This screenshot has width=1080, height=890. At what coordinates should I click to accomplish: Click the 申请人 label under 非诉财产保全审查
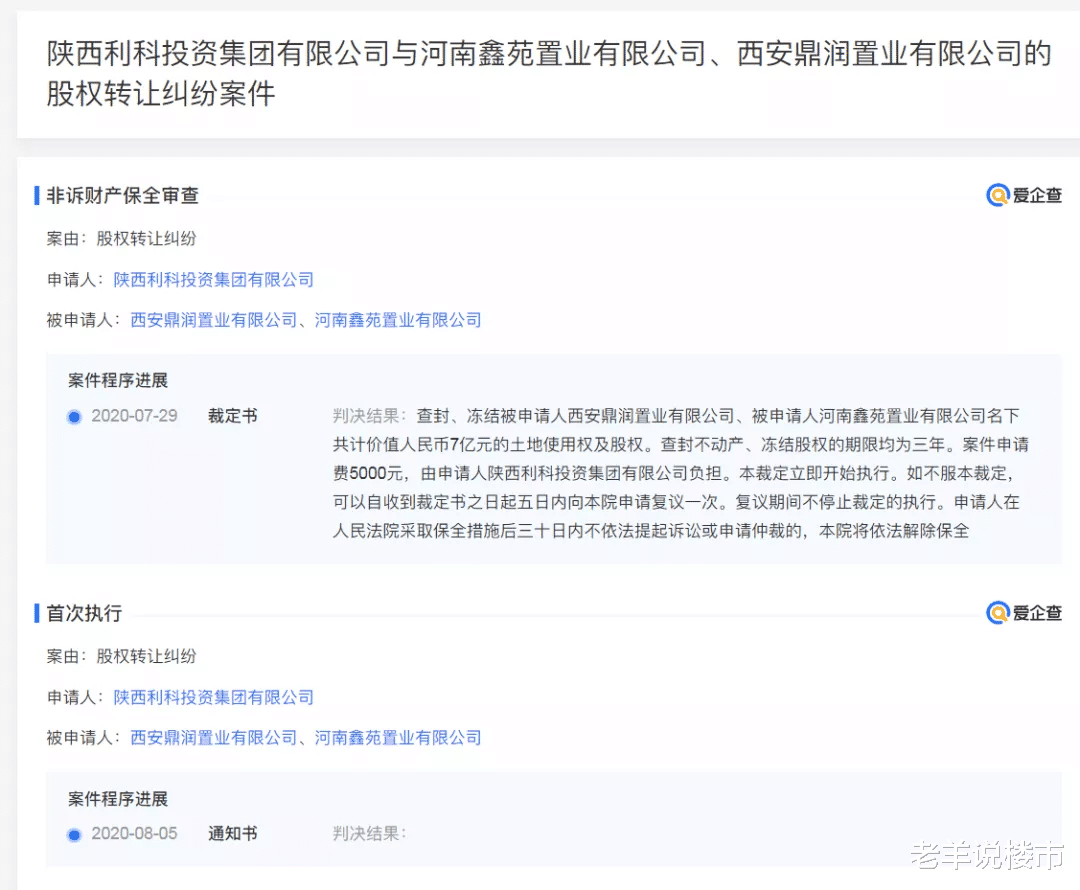(74, 280)
